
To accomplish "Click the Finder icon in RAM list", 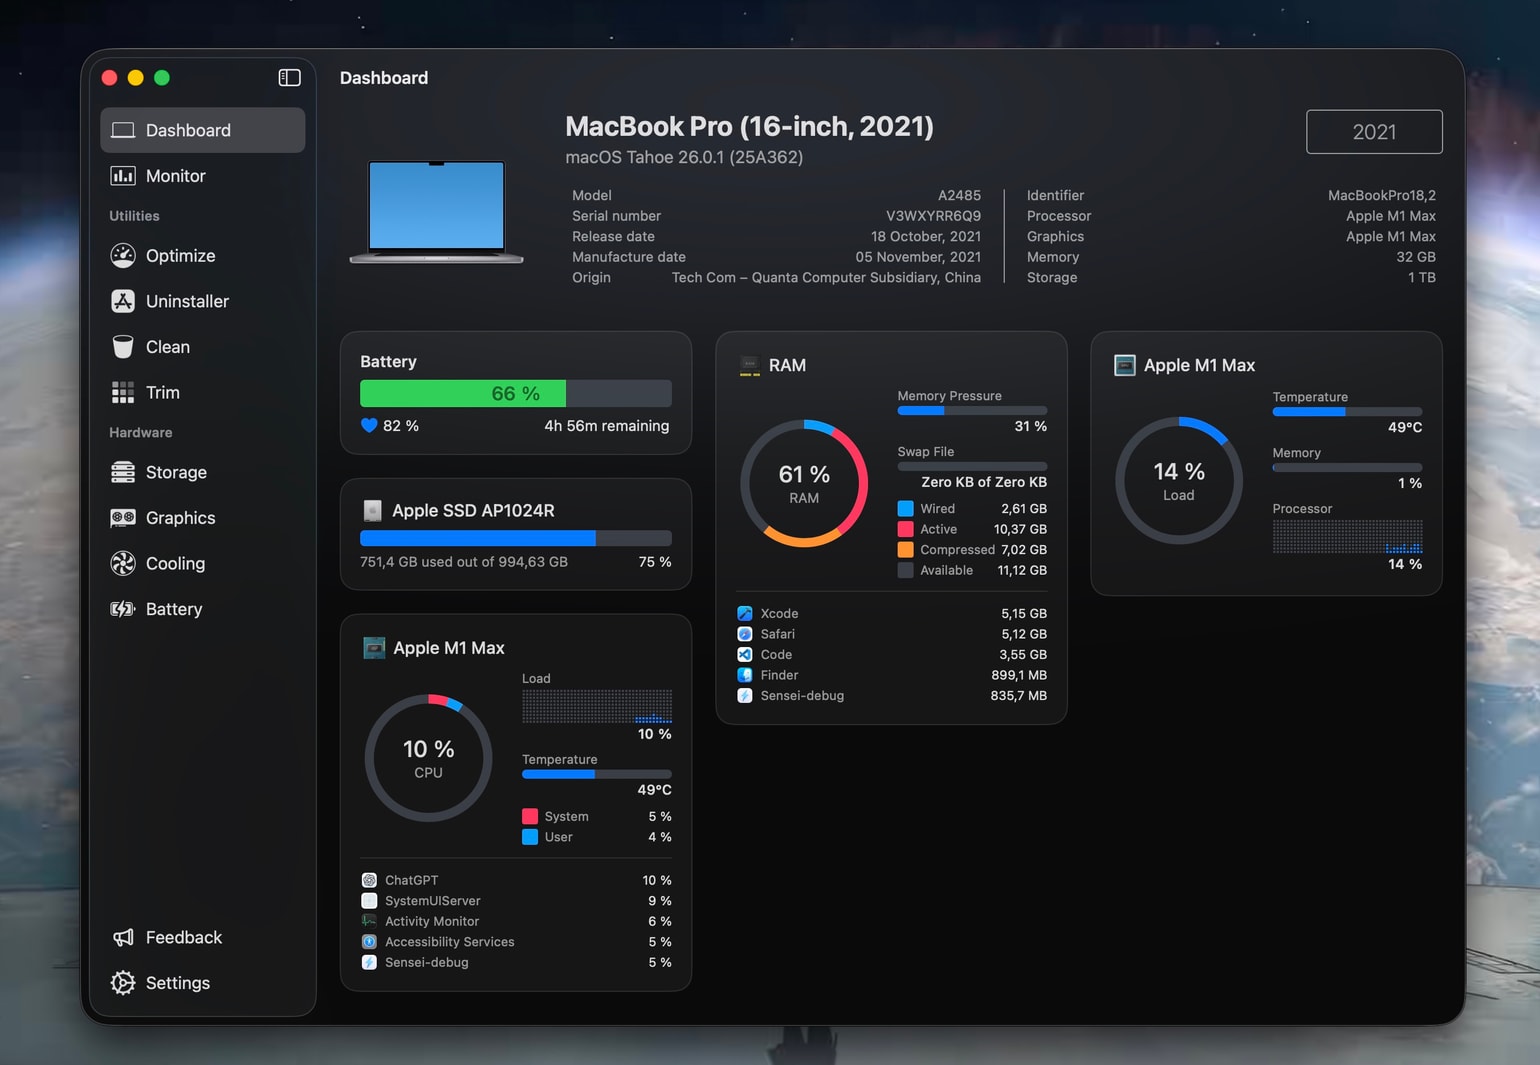I will coord(745,675).
